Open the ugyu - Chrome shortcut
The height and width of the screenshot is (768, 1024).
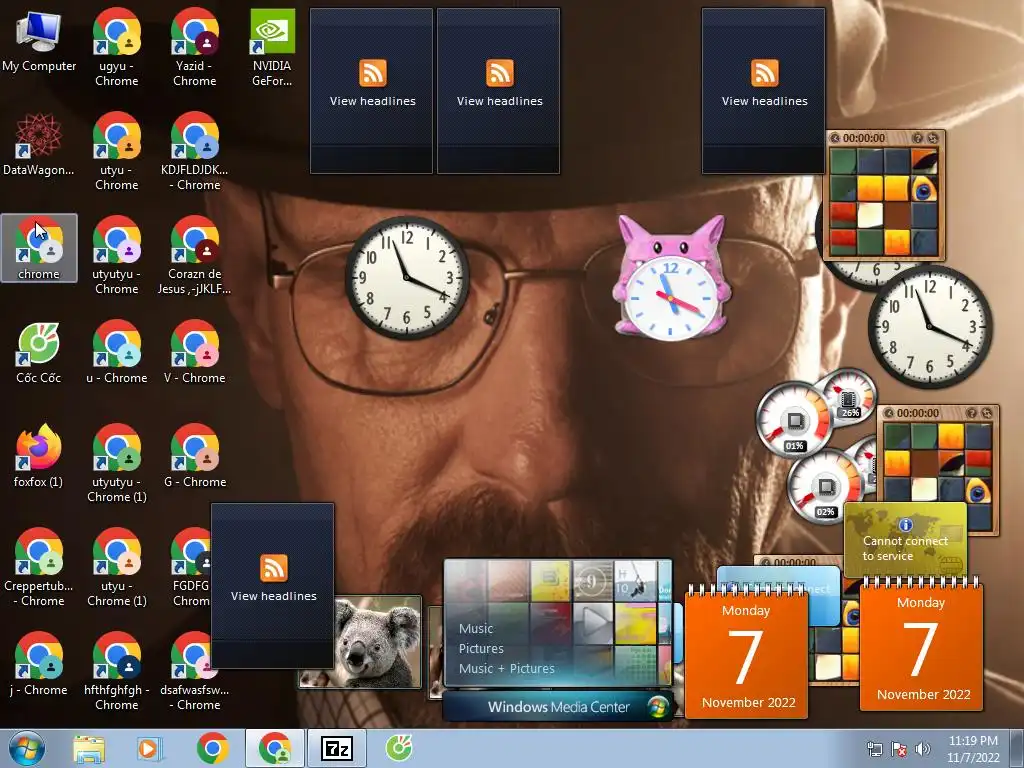(x=116, y=48)
